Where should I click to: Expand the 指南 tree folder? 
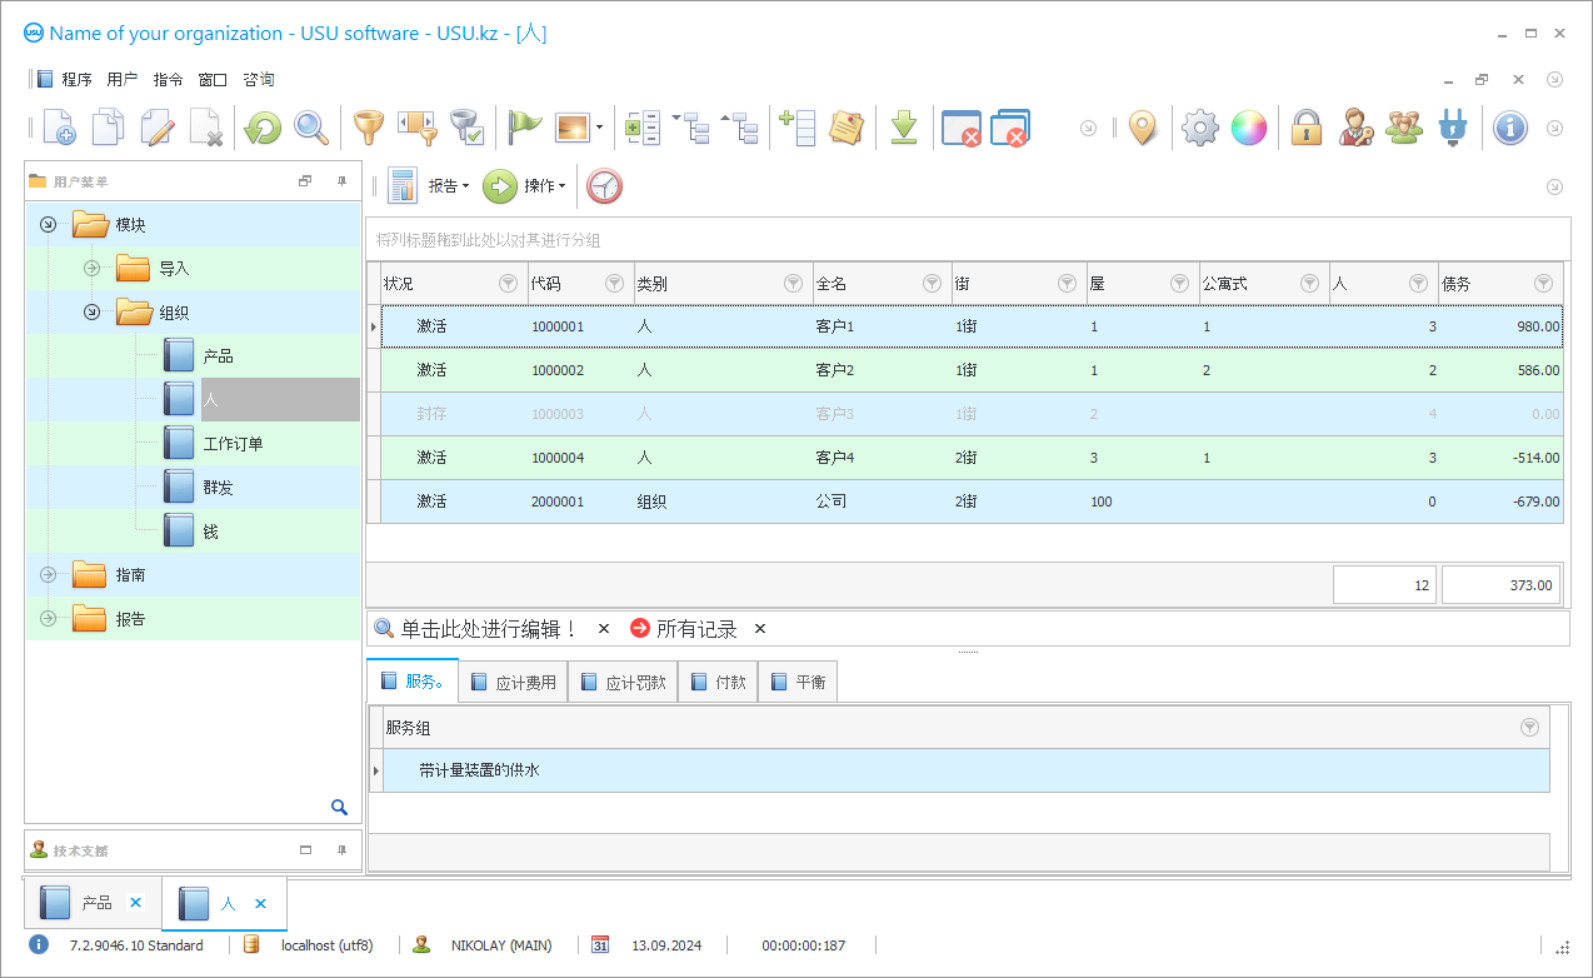[x=48, y=575]
